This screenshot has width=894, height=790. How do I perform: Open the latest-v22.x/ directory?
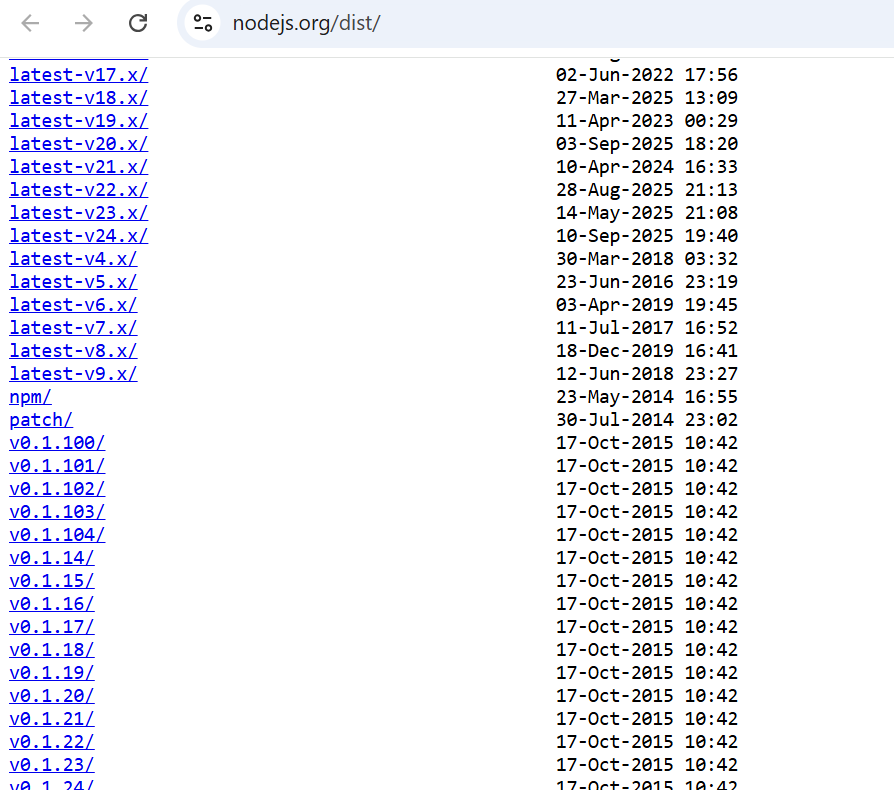click(x=79, y=190)
